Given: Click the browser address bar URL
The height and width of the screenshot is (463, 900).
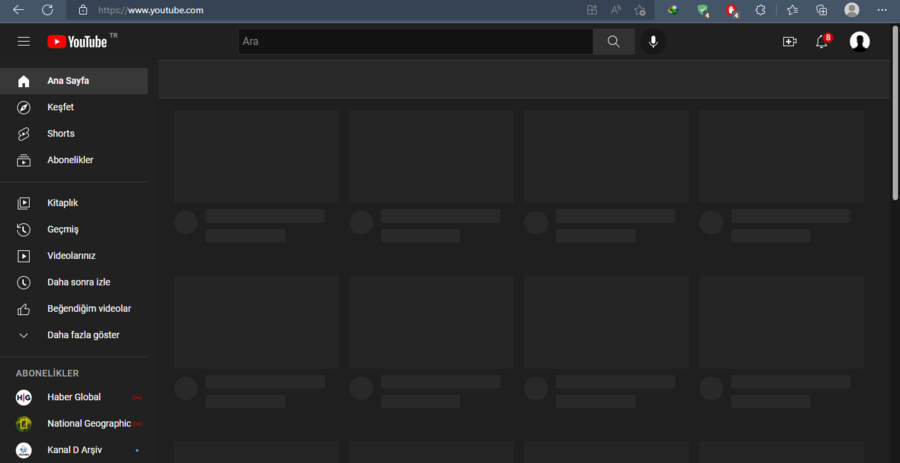Looking at the screenshot, I should coord(150,10).
